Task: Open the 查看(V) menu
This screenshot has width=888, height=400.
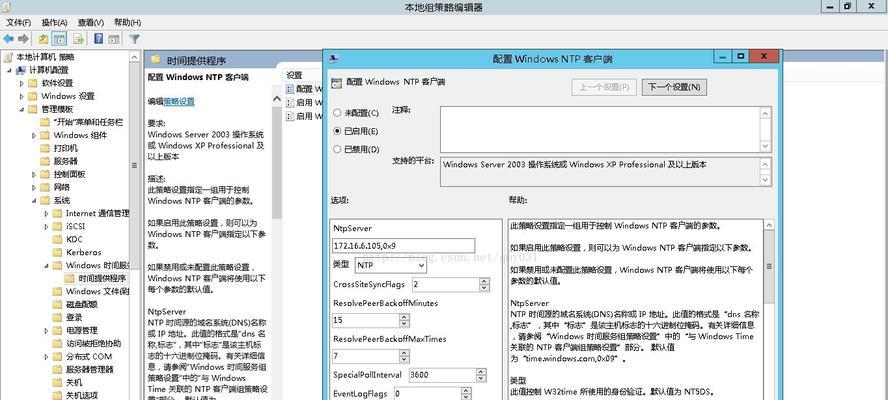Action: coord(91,22)
